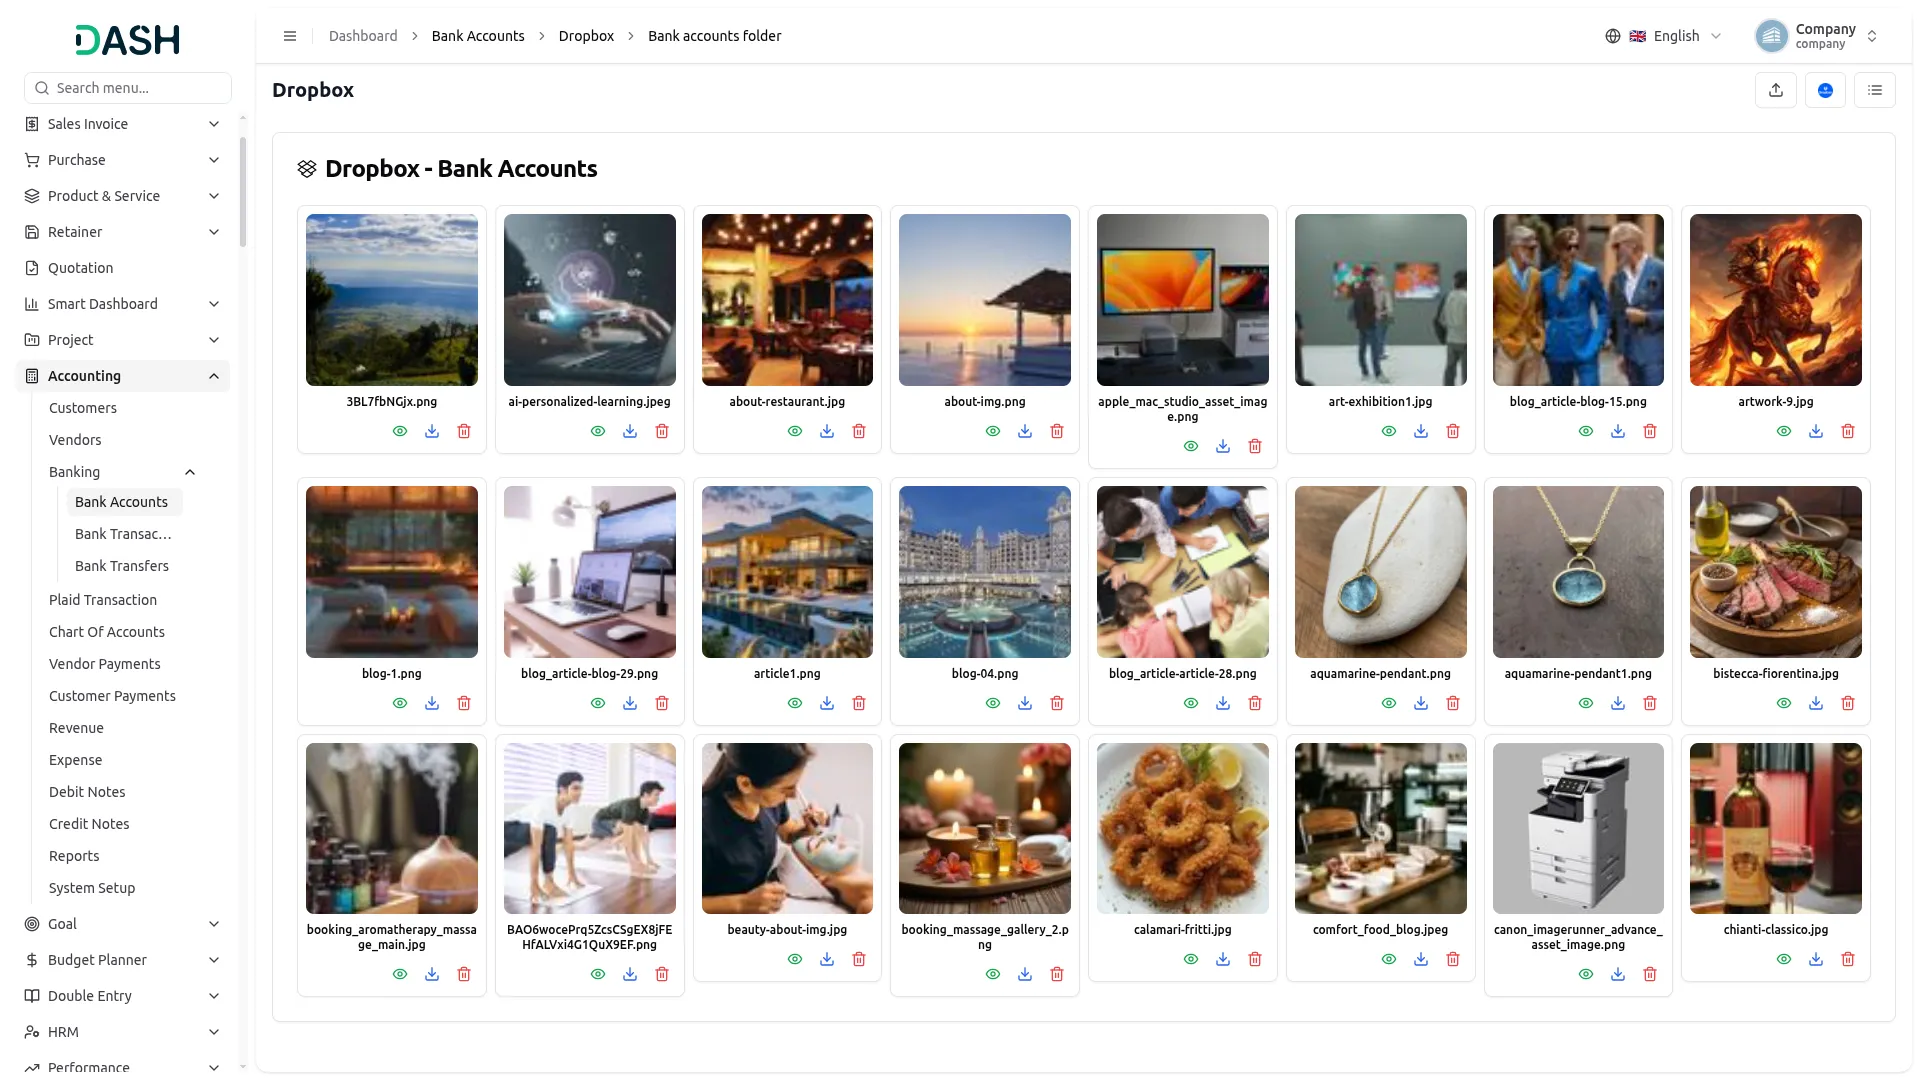
Task: Open Customers under Accounting
Action: [83, 408]
